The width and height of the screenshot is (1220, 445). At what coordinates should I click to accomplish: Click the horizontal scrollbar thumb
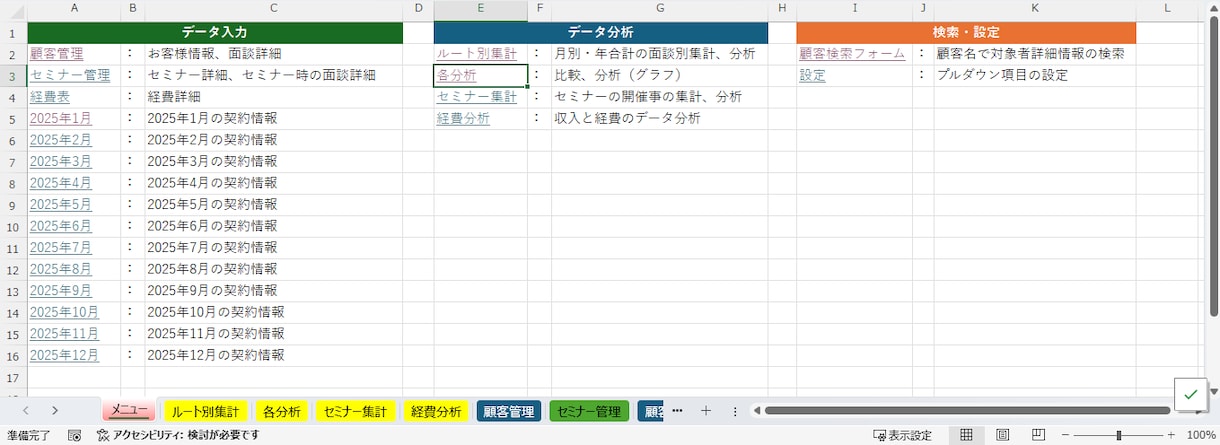967,411
